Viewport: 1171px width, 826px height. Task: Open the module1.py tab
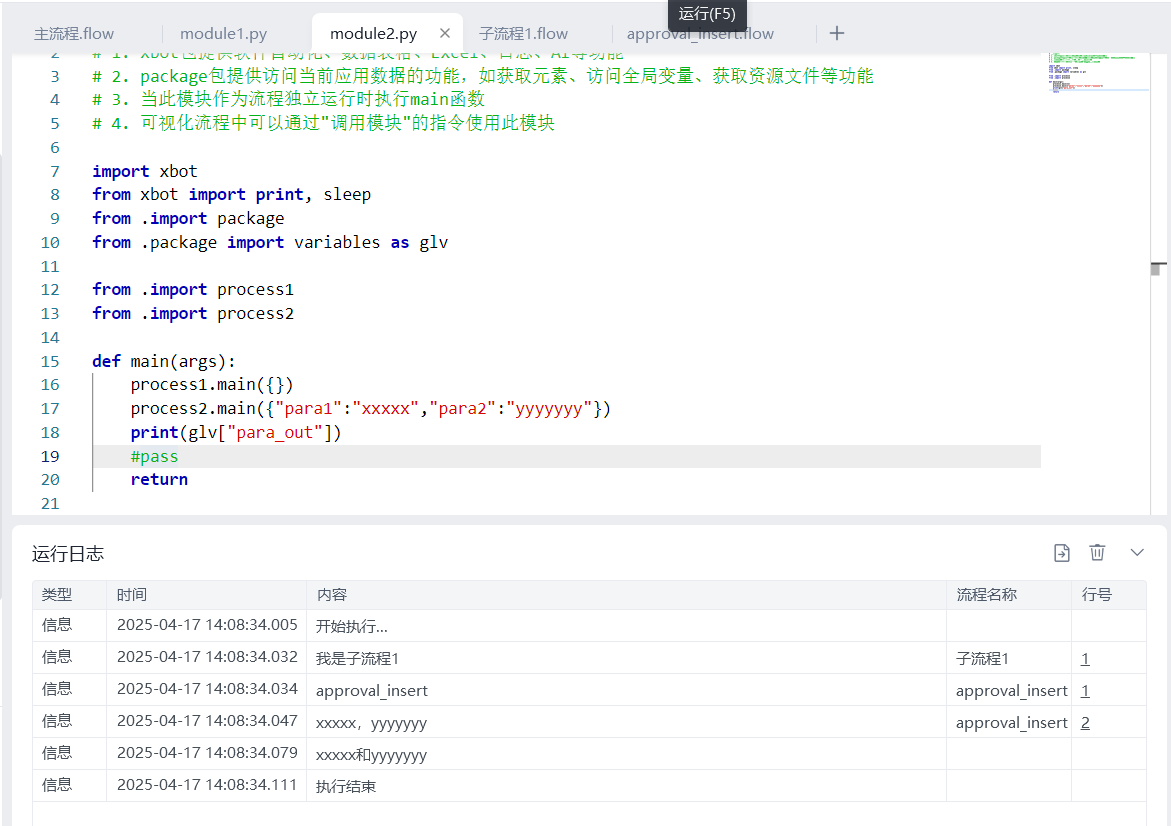click(223, 34)
